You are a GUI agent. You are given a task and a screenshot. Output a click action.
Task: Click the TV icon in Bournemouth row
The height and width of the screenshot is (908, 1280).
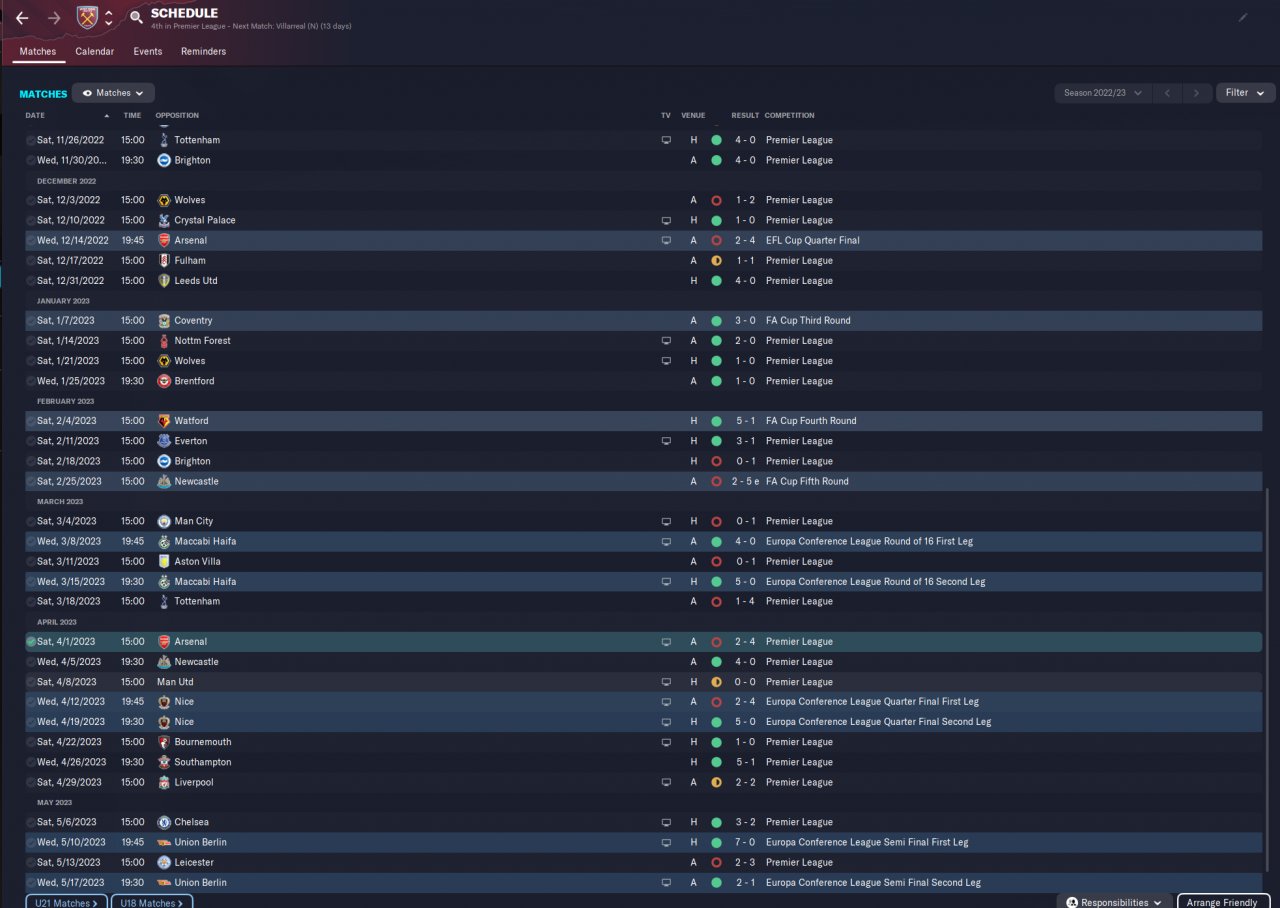[x=666, y=742]
